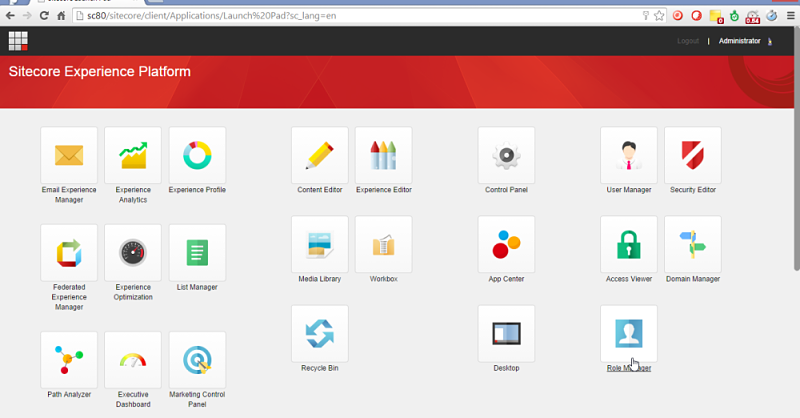Screen dimensions: 800x418
Task: Click the Content Editor label
Action: (320, 190)
